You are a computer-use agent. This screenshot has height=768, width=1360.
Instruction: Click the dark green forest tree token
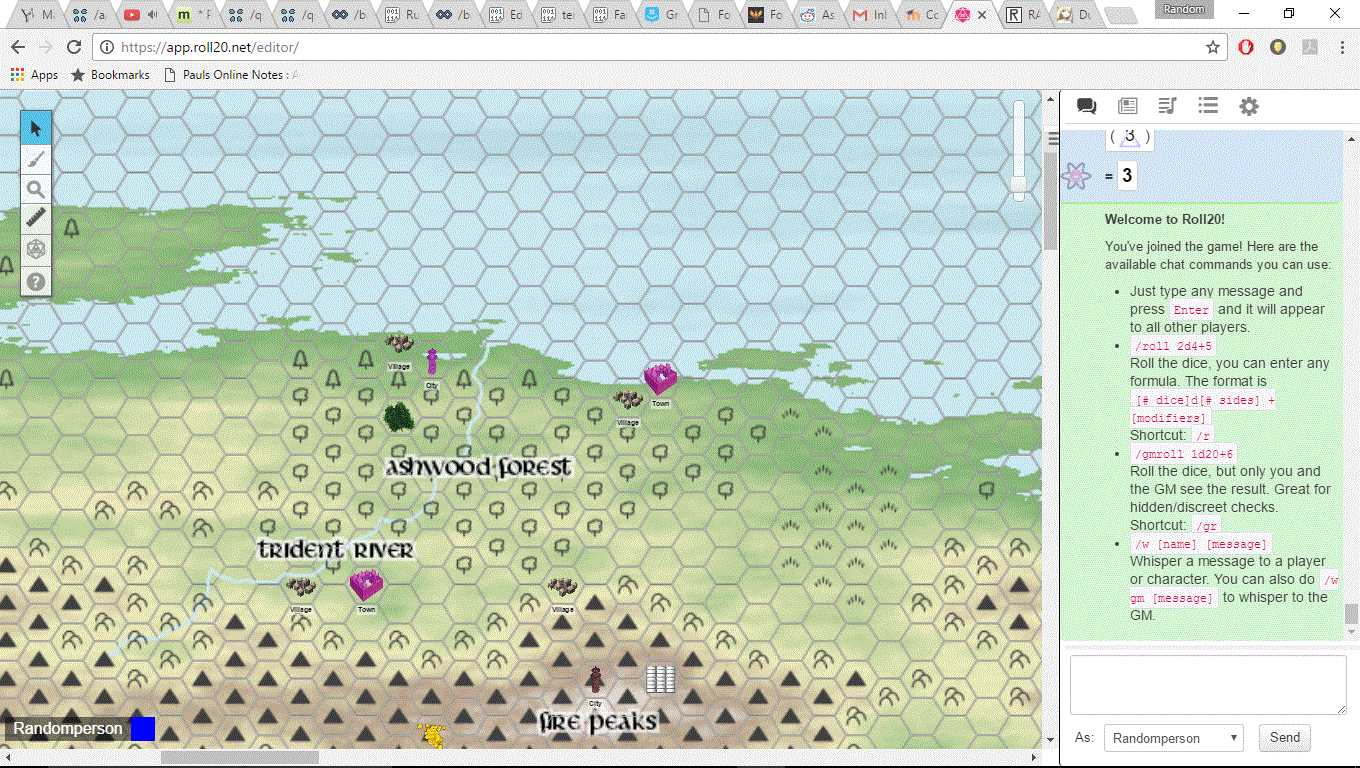[x=398, y=417]
